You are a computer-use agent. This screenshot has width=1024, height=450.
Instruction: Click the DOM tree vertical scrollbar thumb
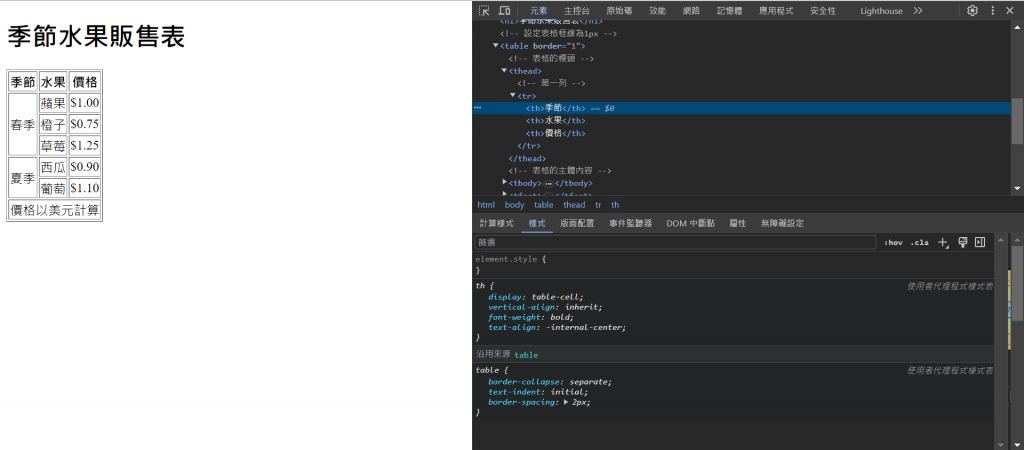[x=1017, y=121]
